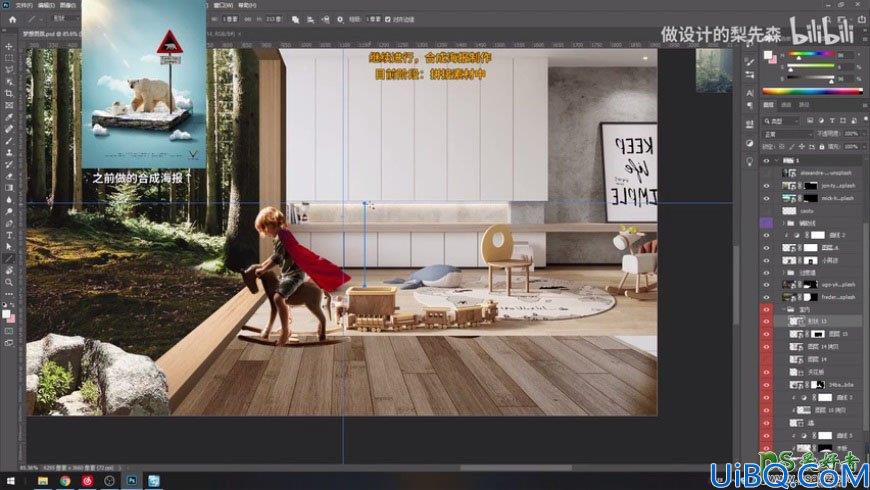Hide the mick-h…plash layer

click(x=766, y=198)
